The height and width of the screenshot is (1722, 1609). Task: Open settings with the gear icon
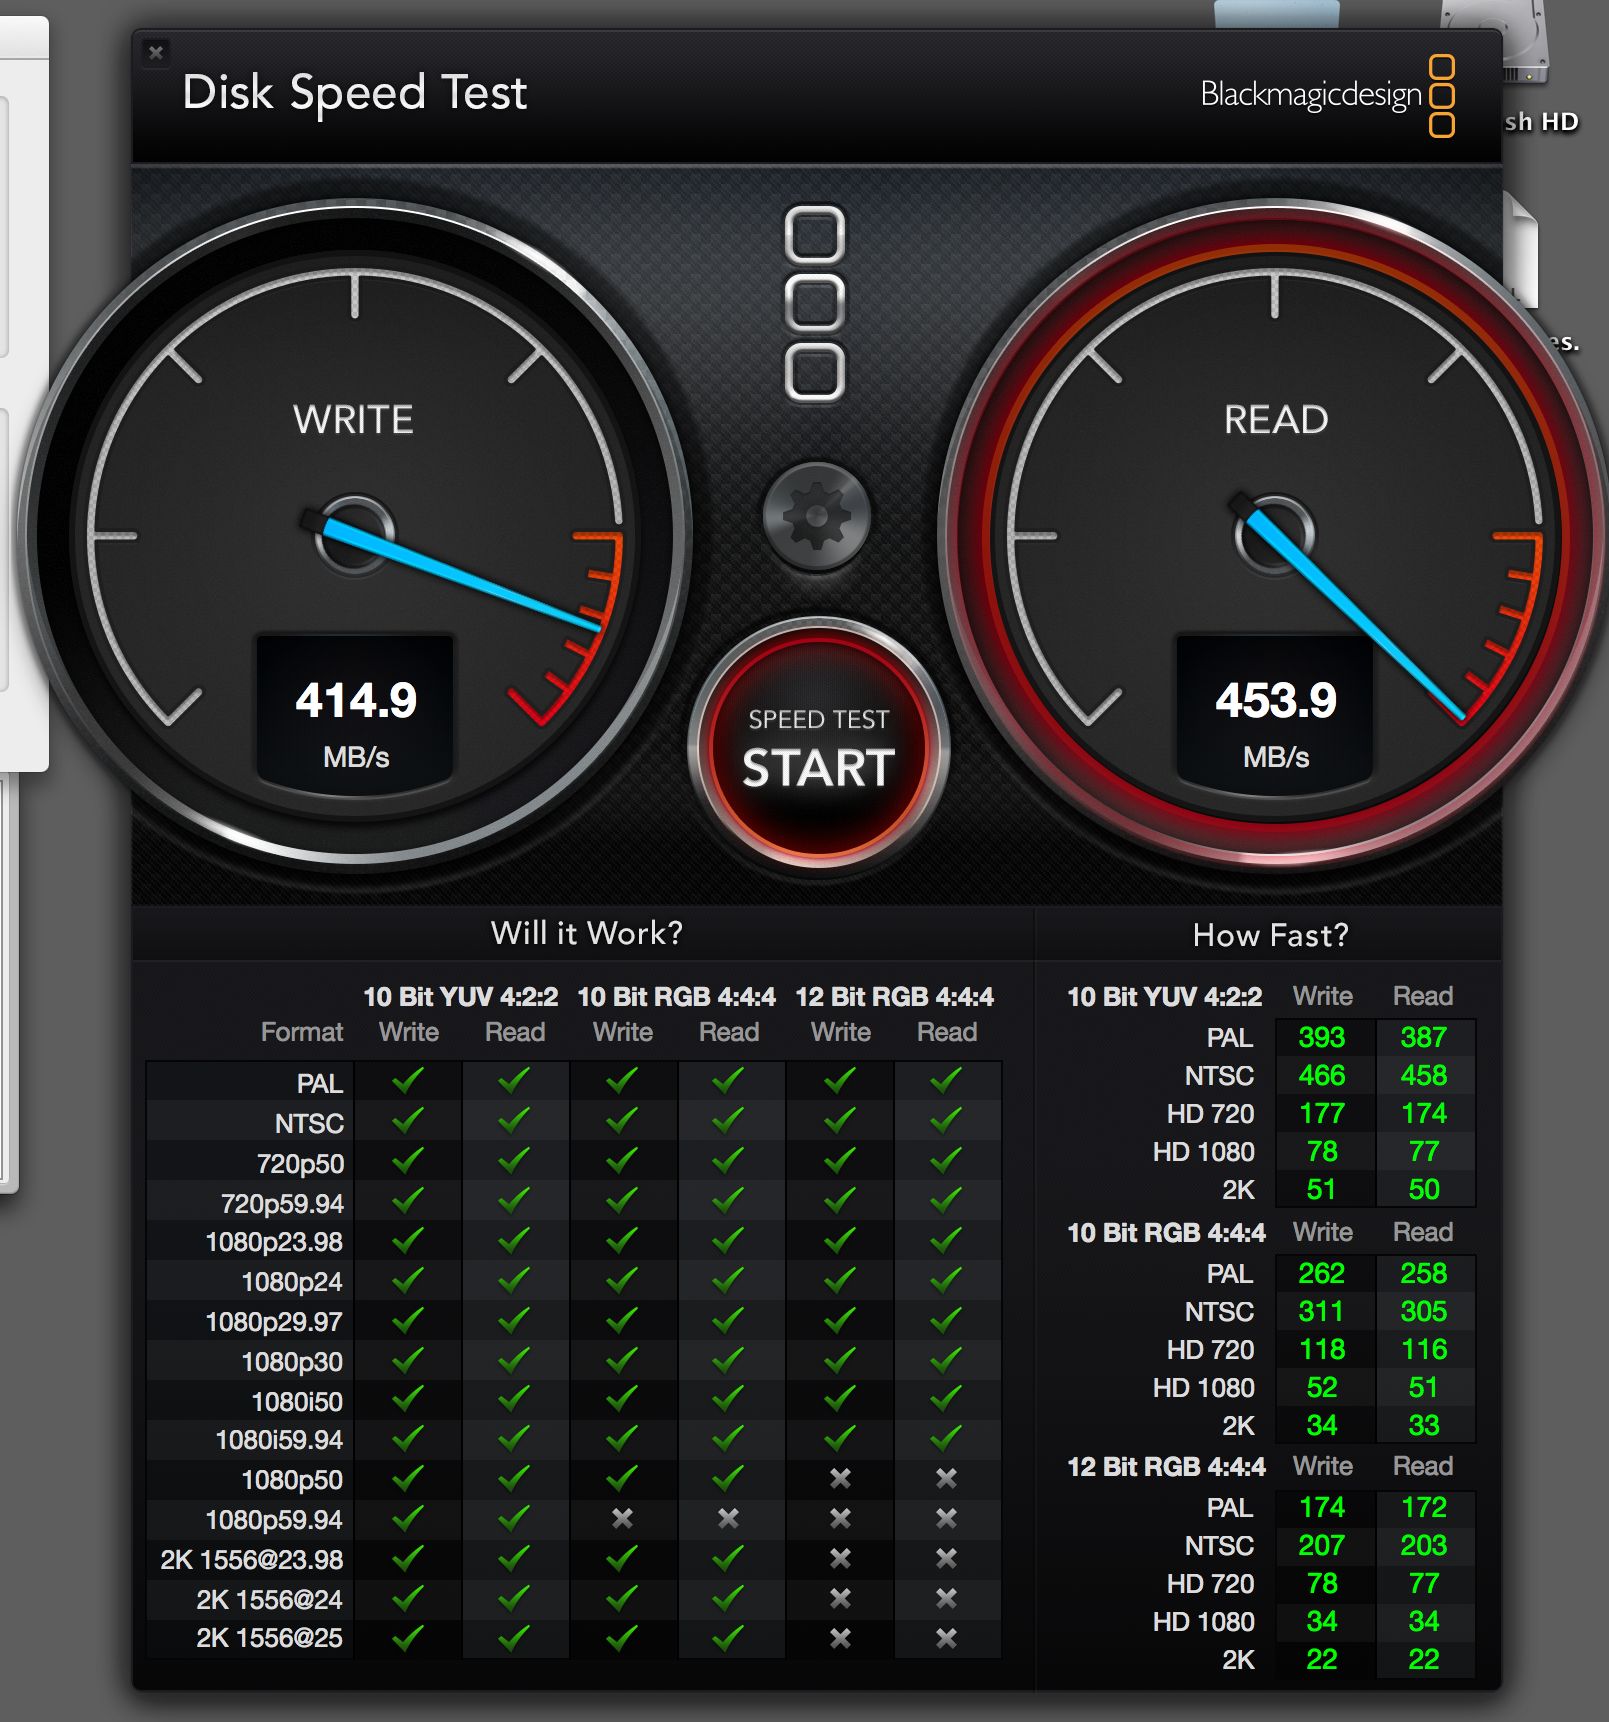click(x=817, y=517)
